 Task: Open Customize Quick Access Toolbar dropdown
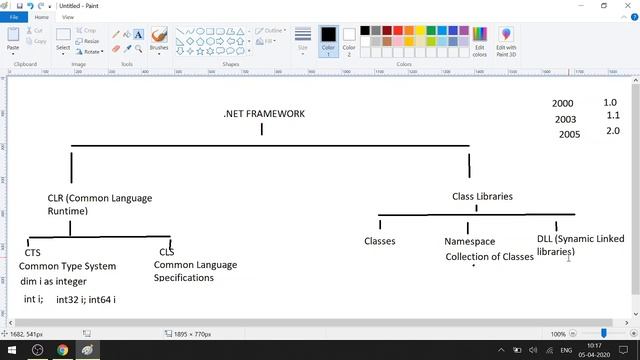50,6
